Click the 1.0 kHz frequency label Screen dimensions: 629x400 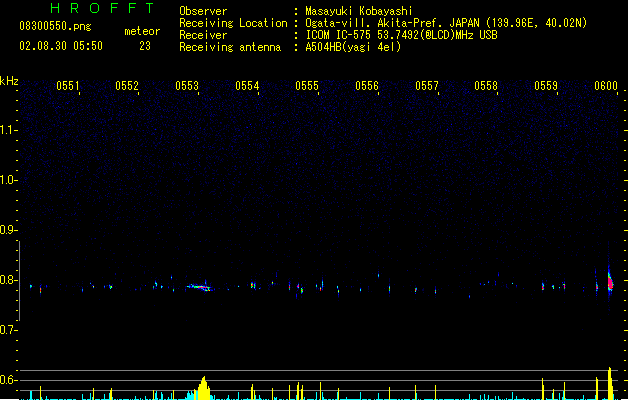coord(8,180)
